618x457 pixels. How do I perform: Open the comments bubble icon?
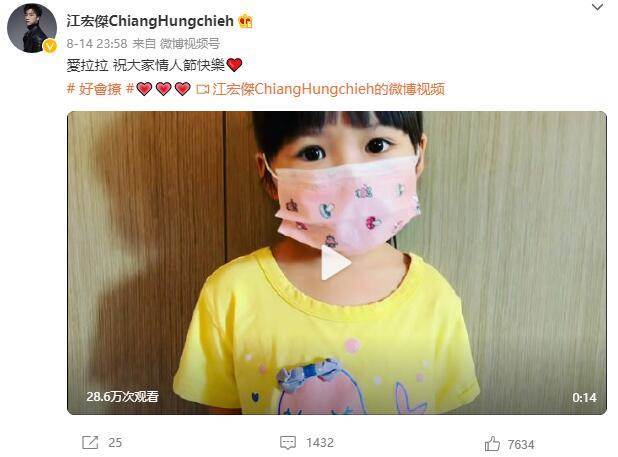288,443
